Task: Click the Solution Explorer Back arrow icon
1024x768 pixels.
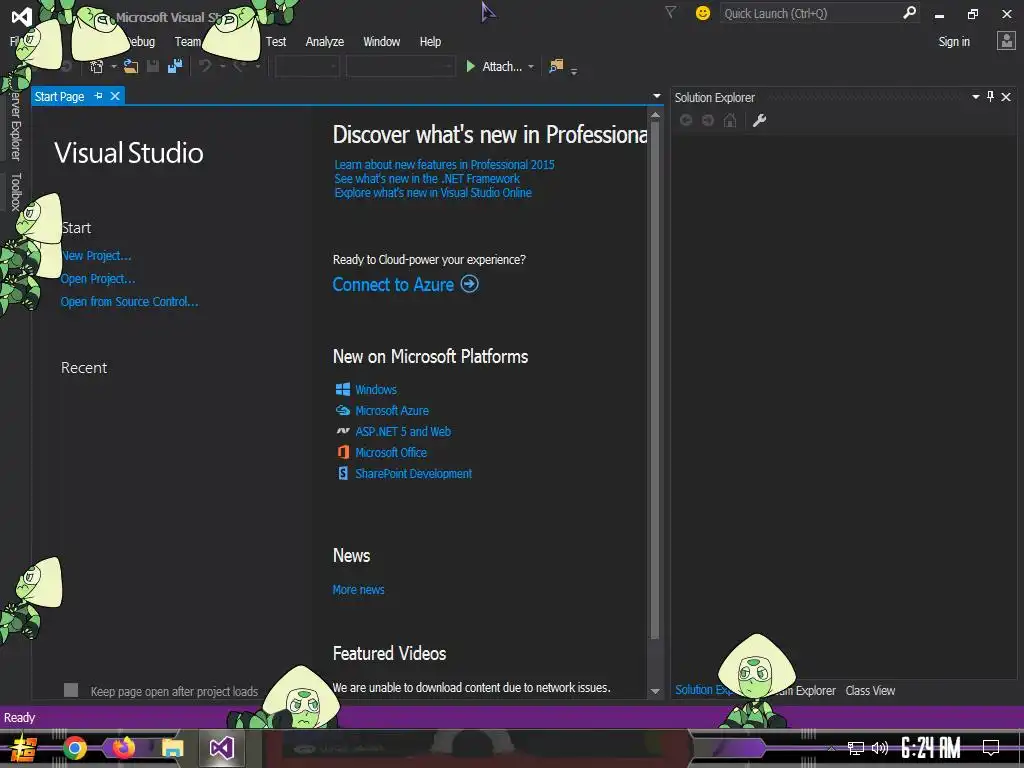Action: pyautogui.click(x=686, y=120)
